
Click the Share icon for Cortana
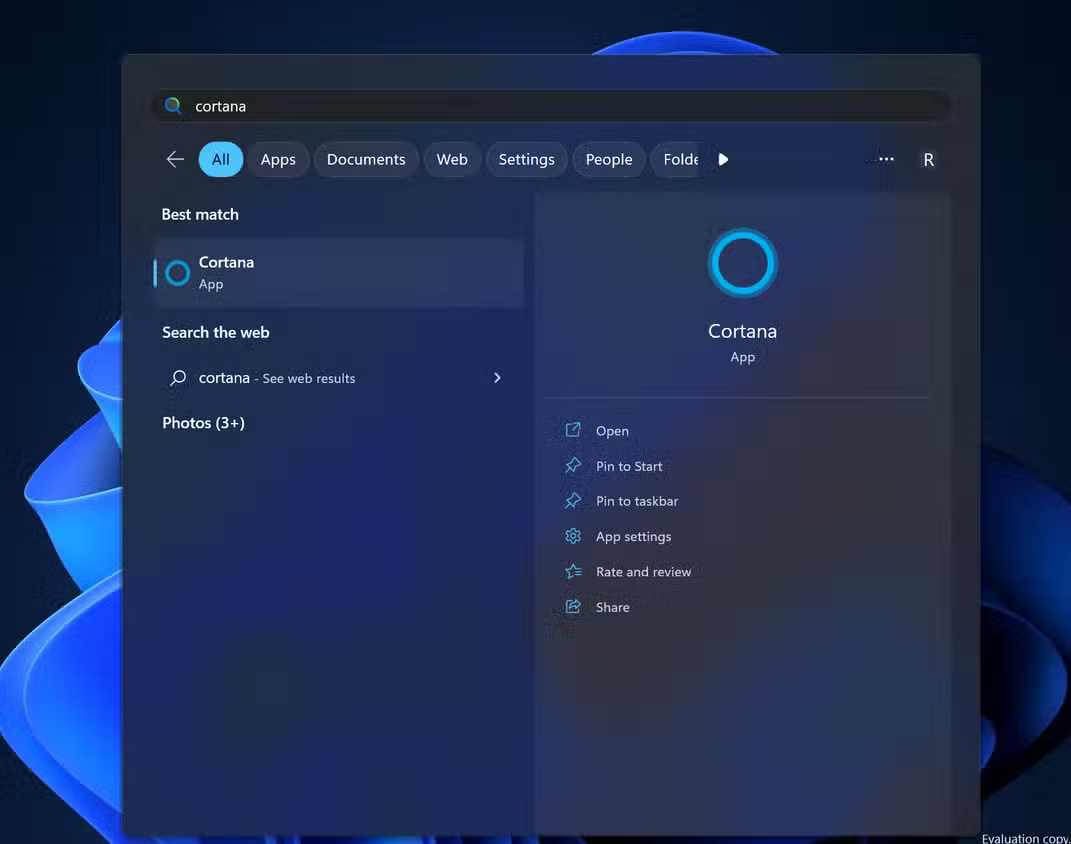(x=572, y=607)
